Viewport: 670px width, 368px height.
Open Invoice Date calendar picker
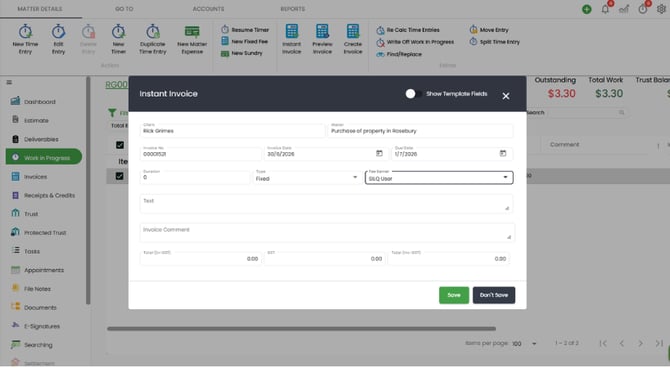pyautogui.click(x=379, y=153)
